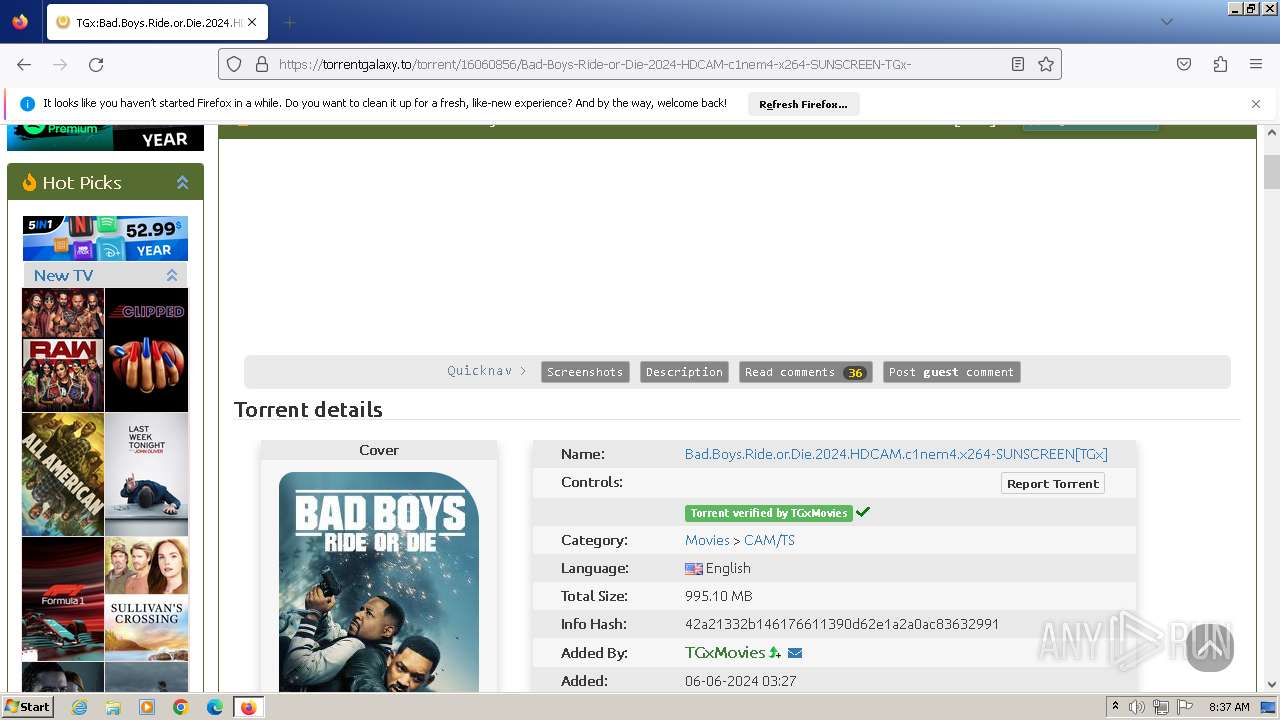This screenshot has width=1280, height=720.
Task: Click the follow uploader icon beside TGxMovies
Action: click(x=775, y=653)
